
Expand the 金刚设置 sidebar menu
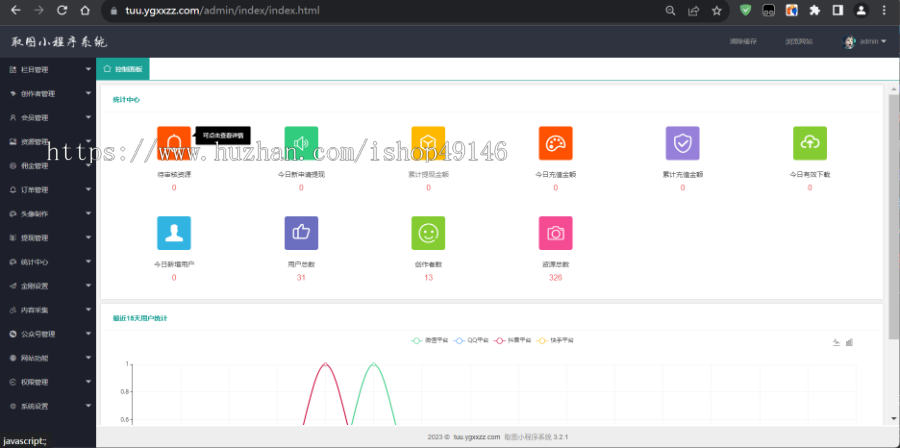point(48,286)
